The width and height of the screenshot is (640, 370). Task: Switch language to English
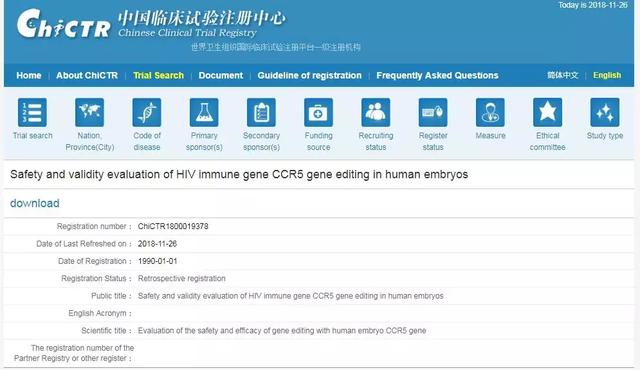pyautogui.click(x=607, y=75)
